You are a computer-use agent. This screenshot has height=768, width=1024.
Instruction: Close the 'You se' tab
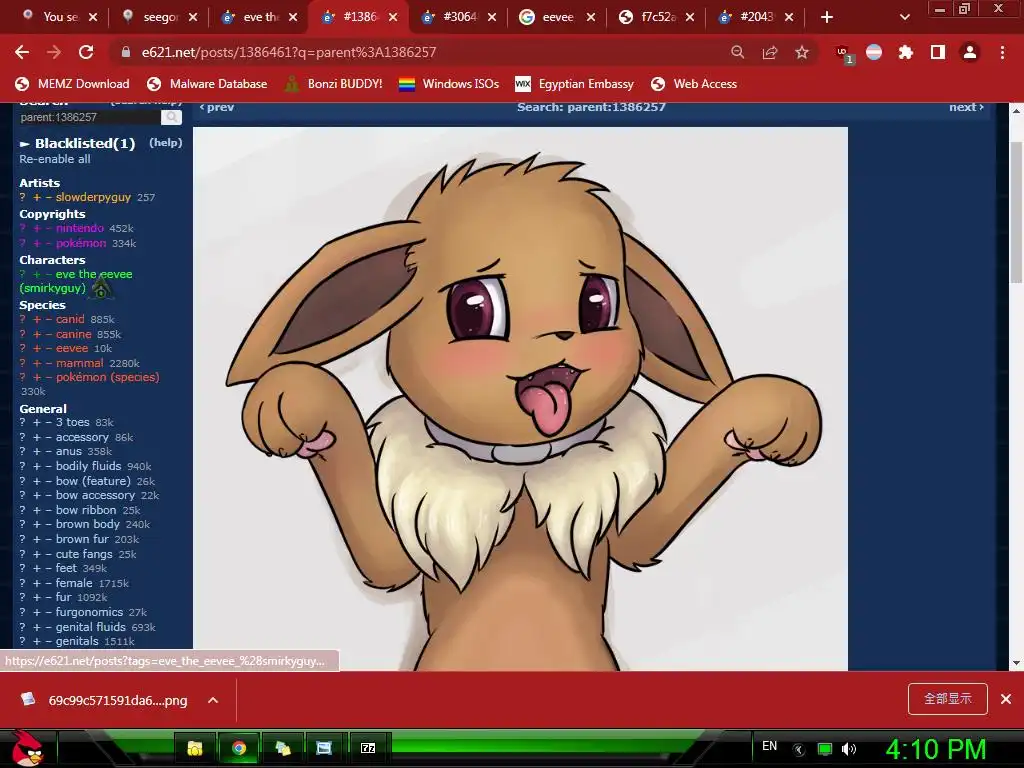pyautogui.click(x=93, y=18)
